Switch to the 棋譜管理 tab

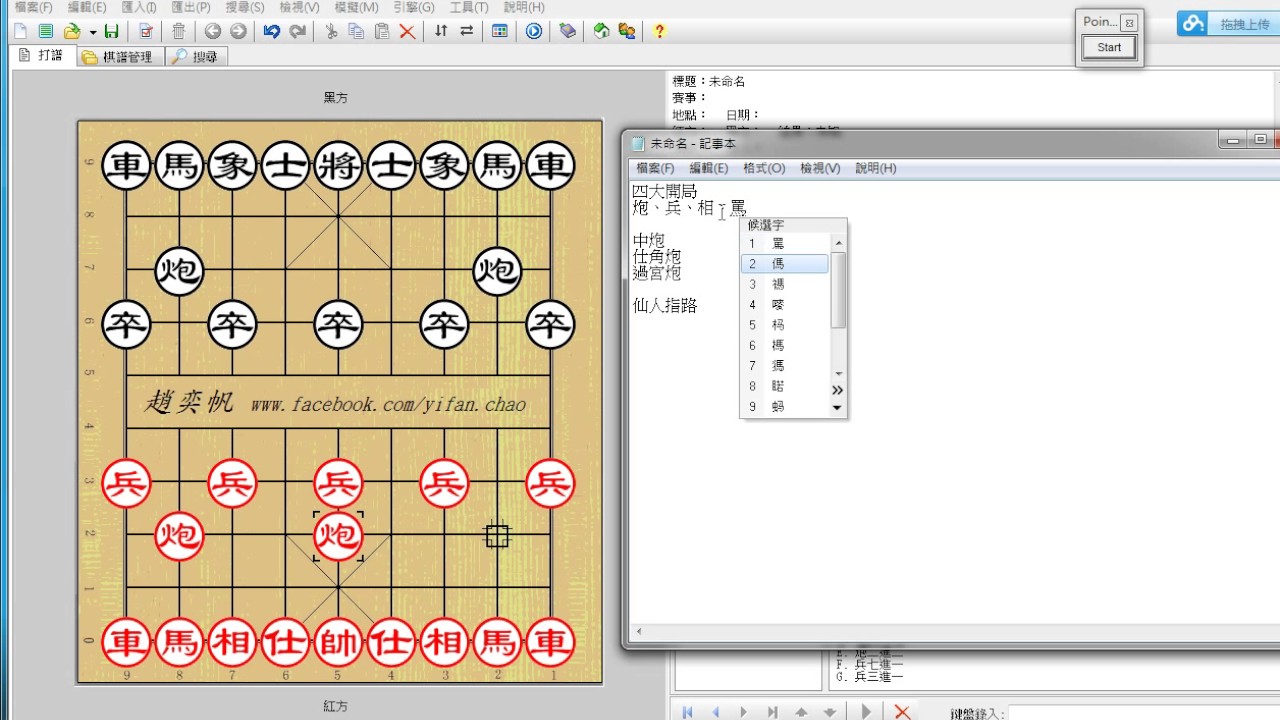point(118,57)
